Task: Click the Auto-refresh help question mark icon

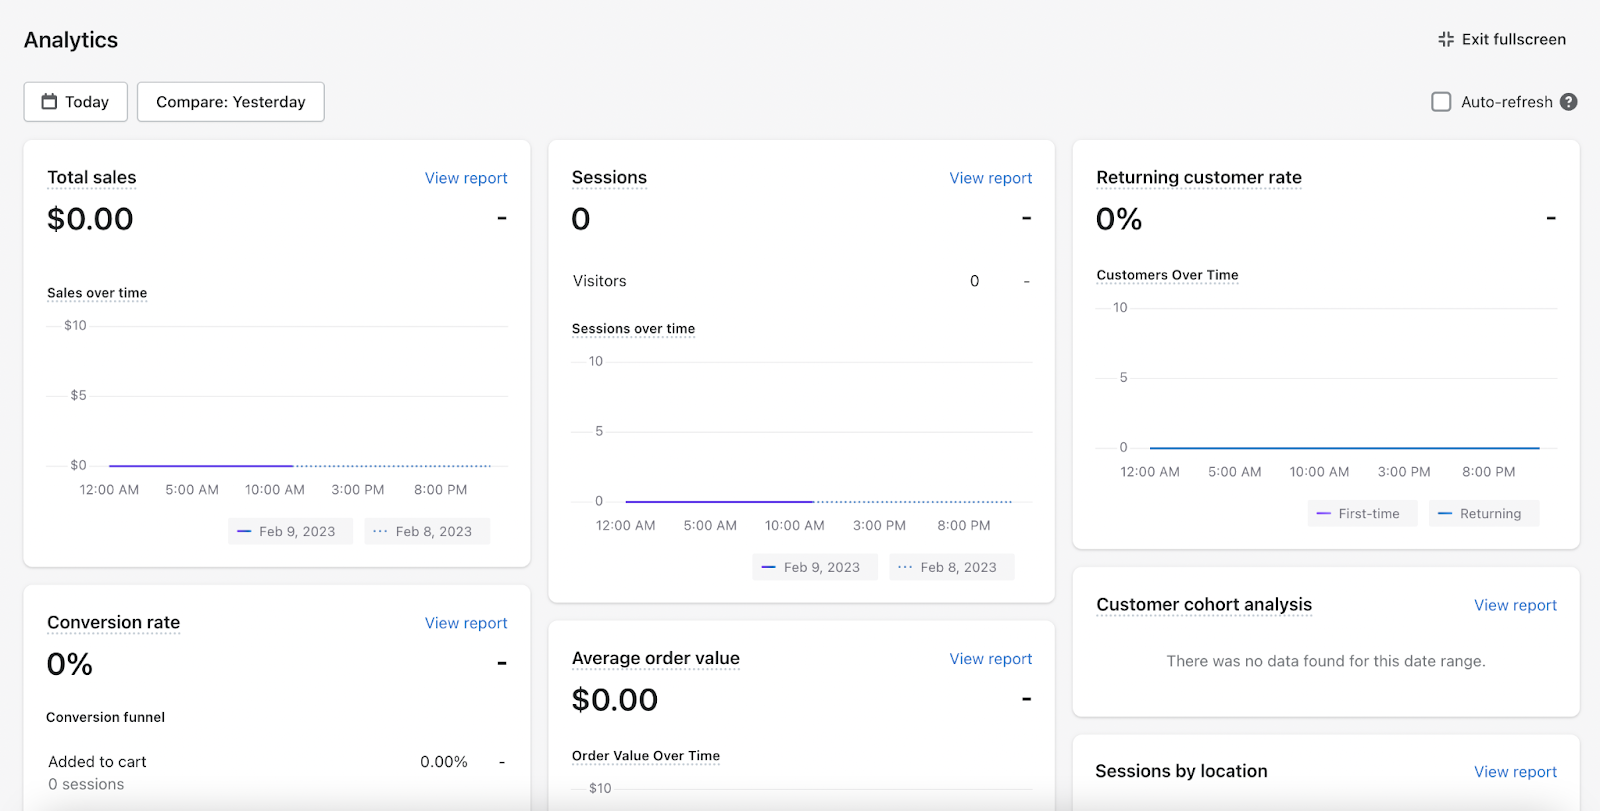Action: pos(1569,102)
